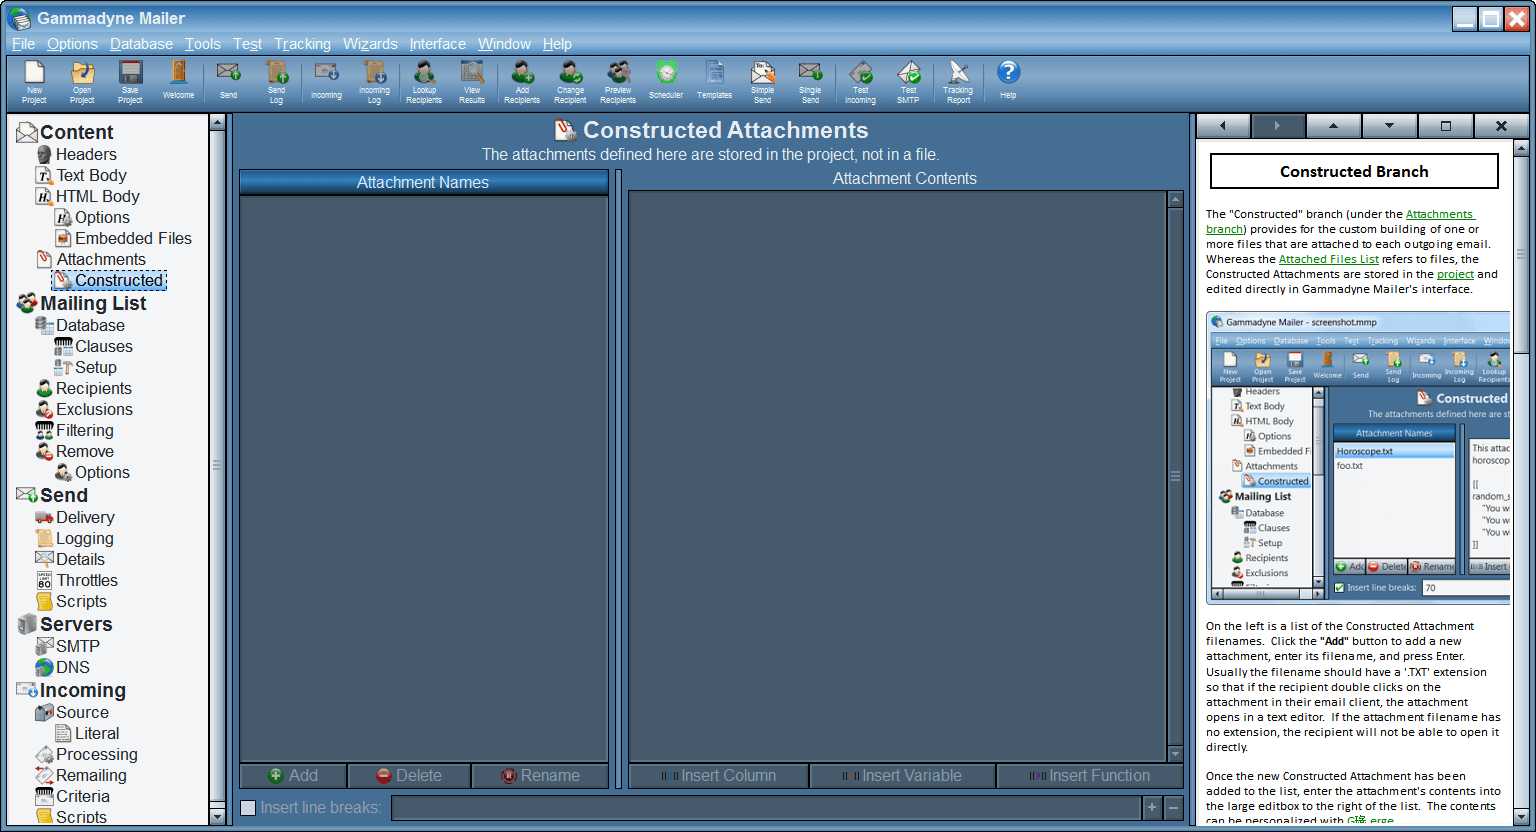This screenshot has width=1536, height=832.
Task: Click the View Results icon
Action: coord(472,82)
